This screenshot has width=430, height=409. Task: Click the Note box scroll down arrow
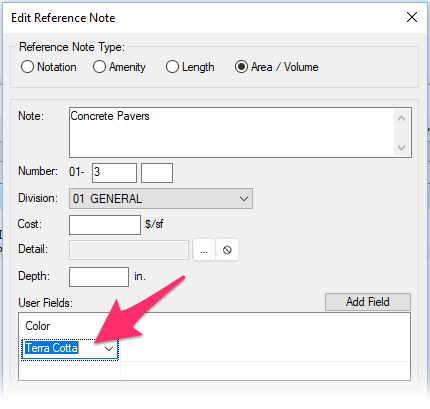[402, 147]
